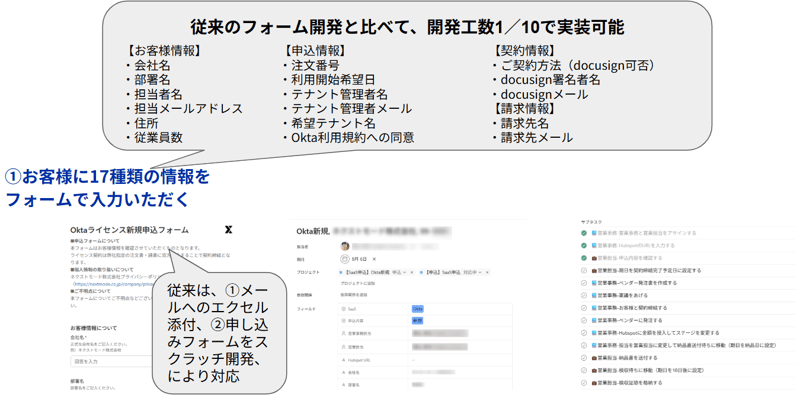
Task: Click the X logo on the Okta application form
Action: 229,230
